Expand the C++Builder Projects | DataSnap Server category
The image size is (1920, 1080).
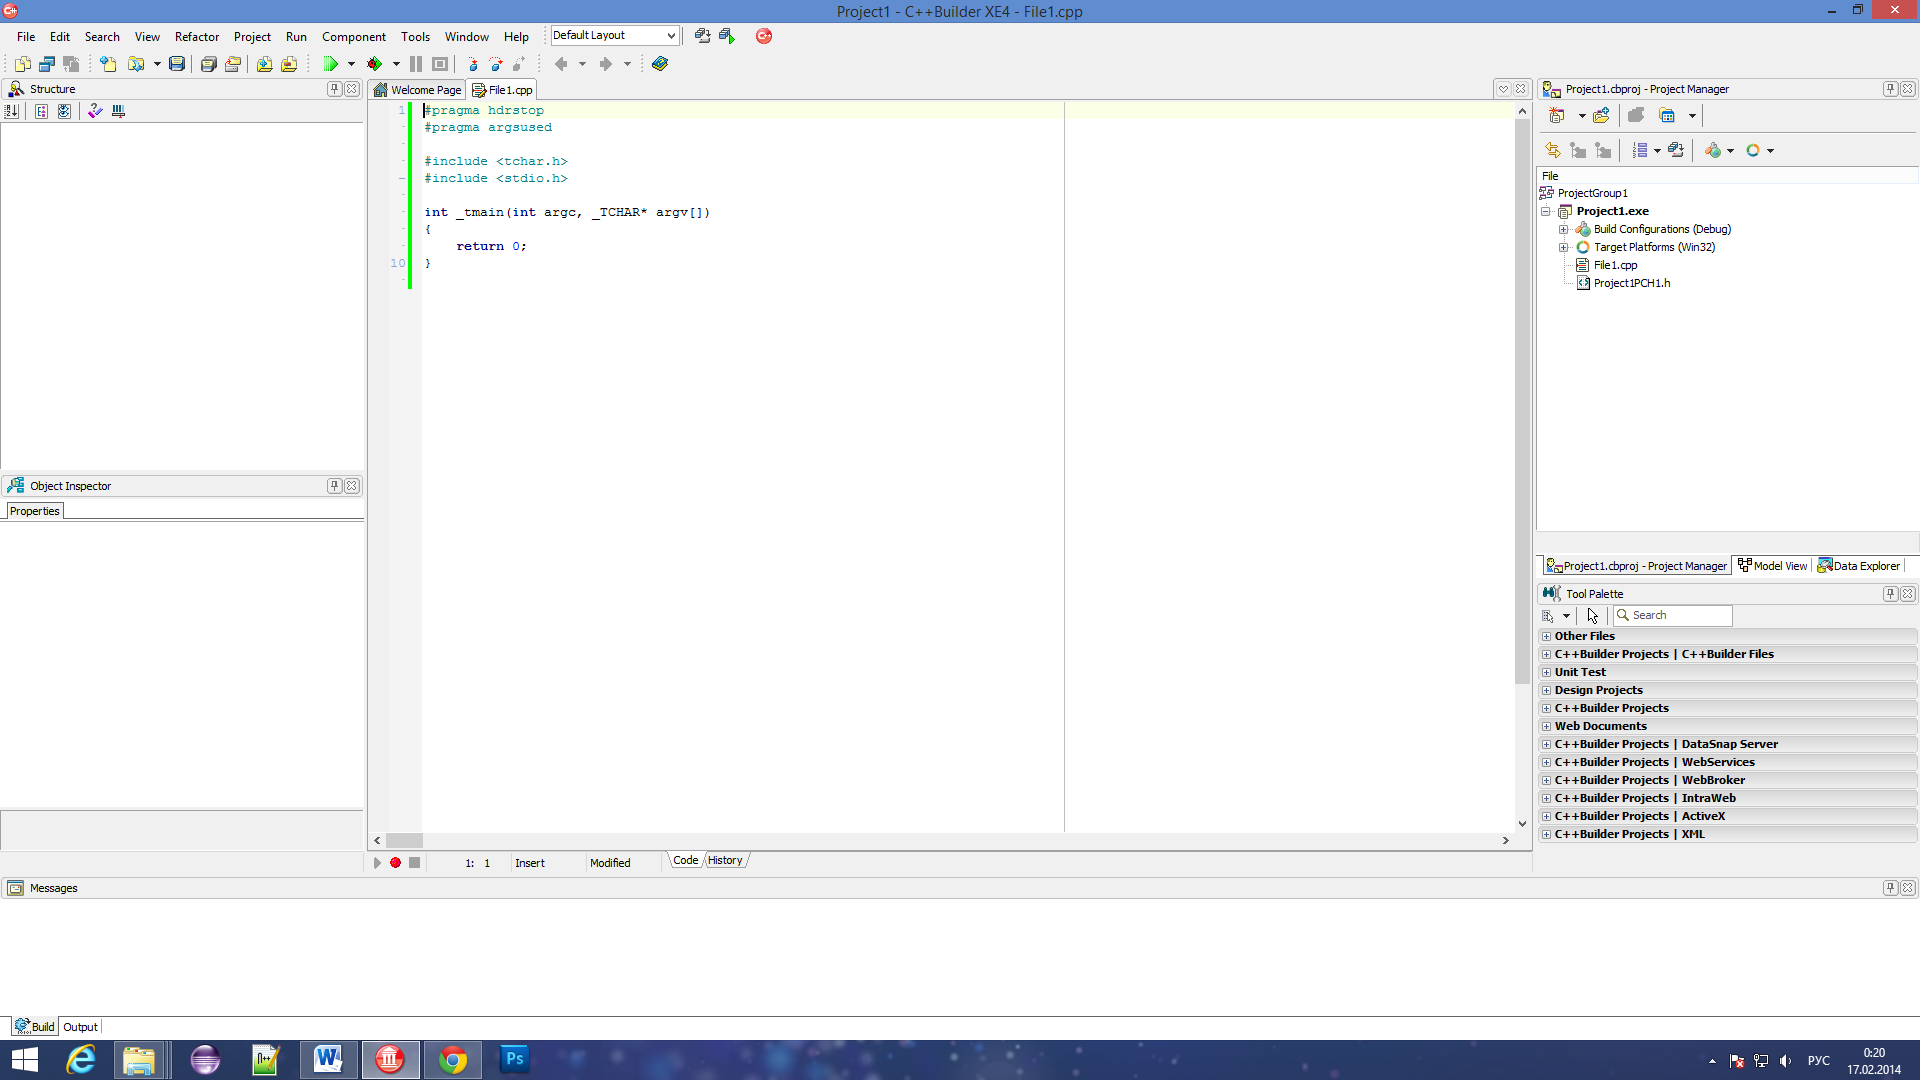tap(1546, 744)
